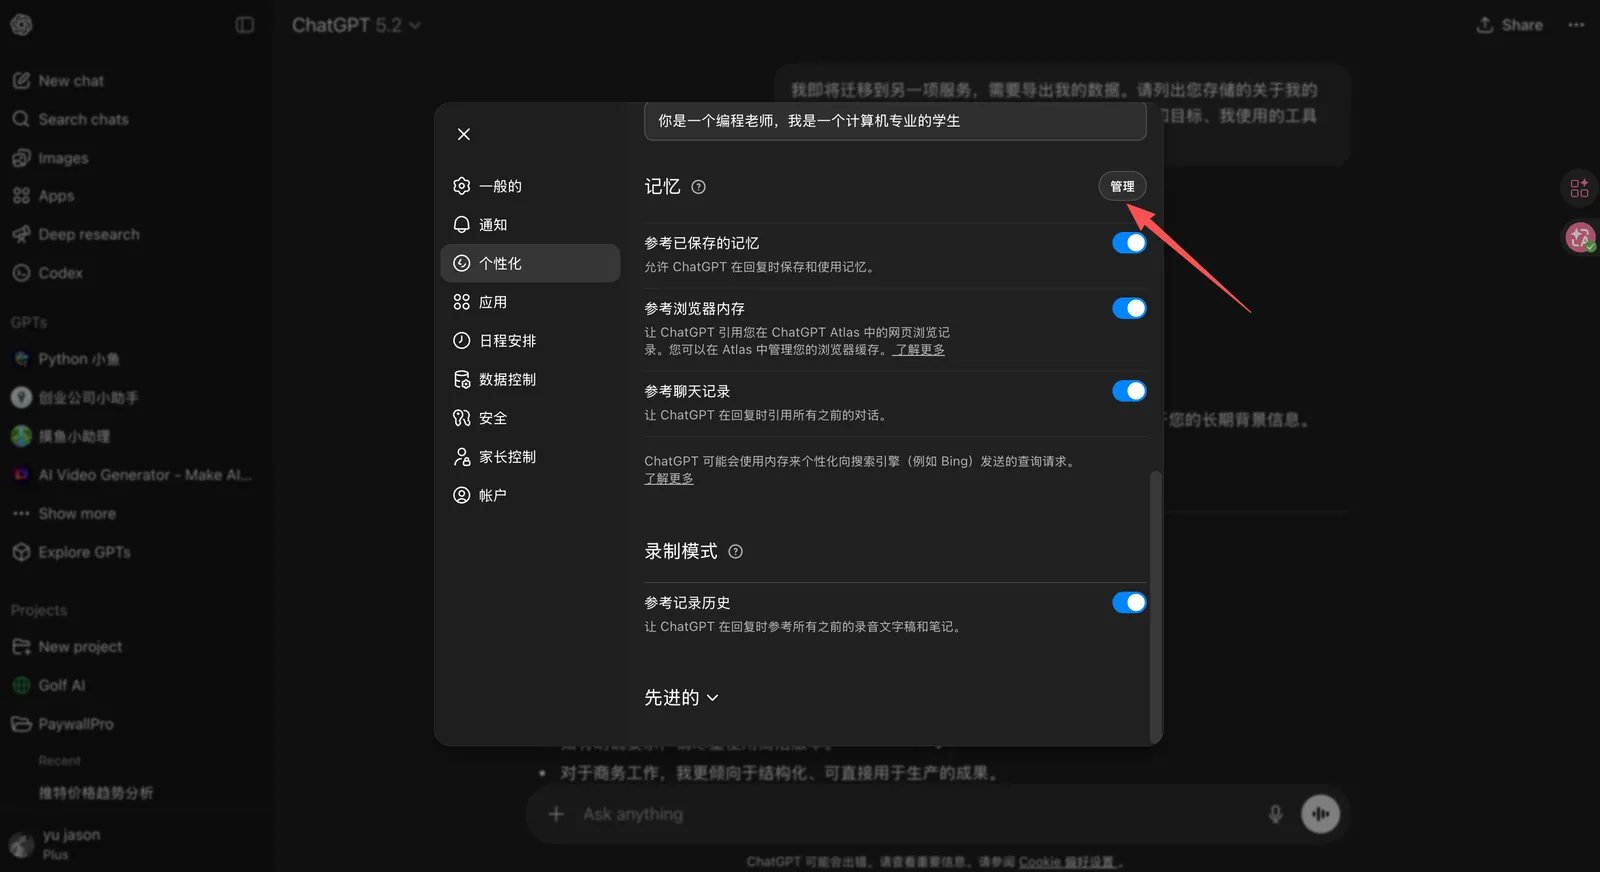Screen dimensions: 1600x872
Task: Open the 一般的 settings section
Action: (530, 186)
